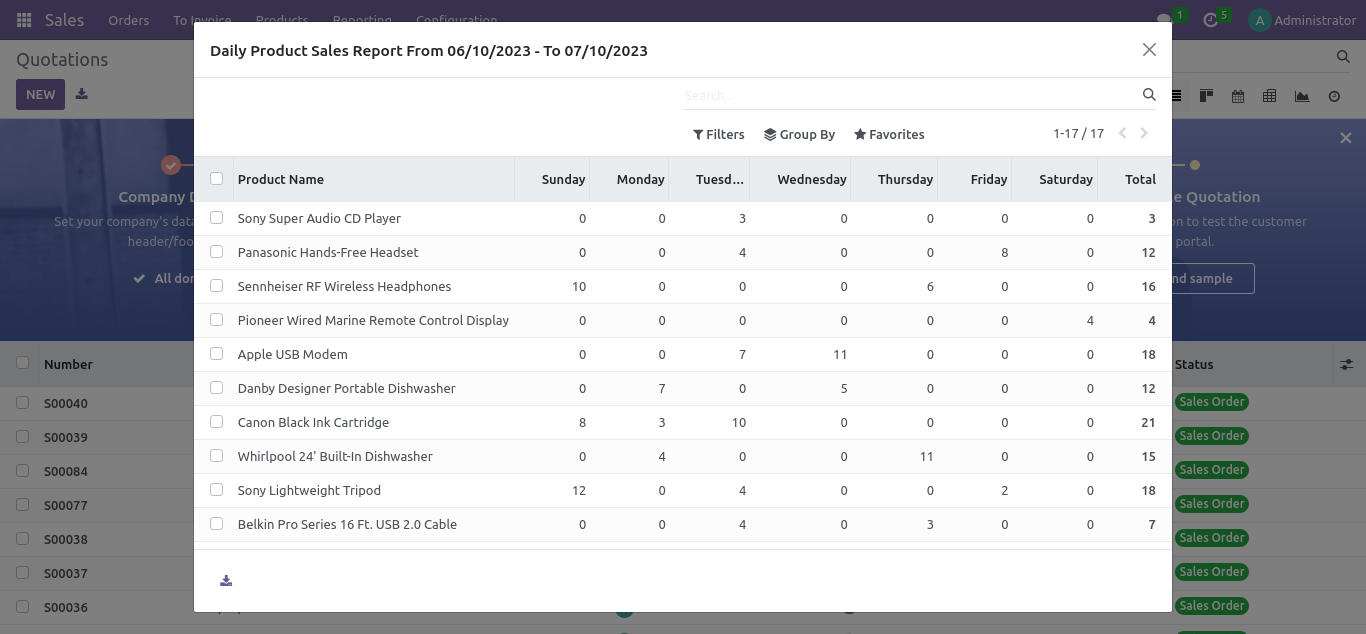Select all products using the header checkbox
1366x634 pixels.
coord(216,177)
